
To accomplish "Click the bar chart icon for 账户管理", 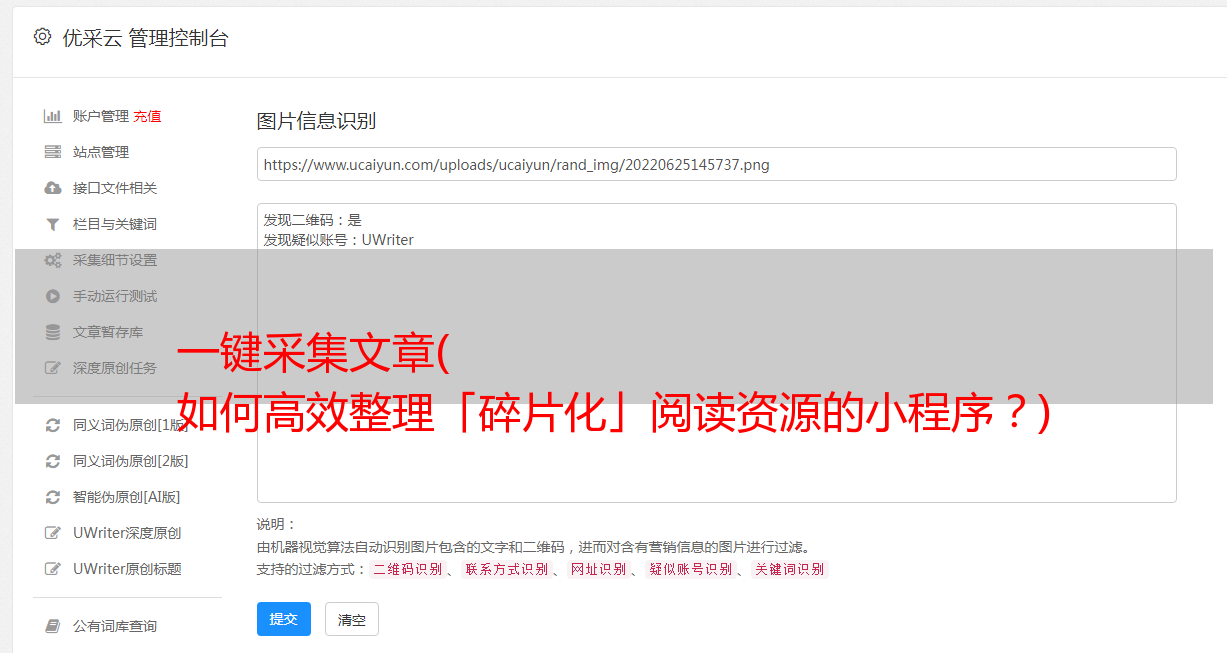I will point(53,116).
